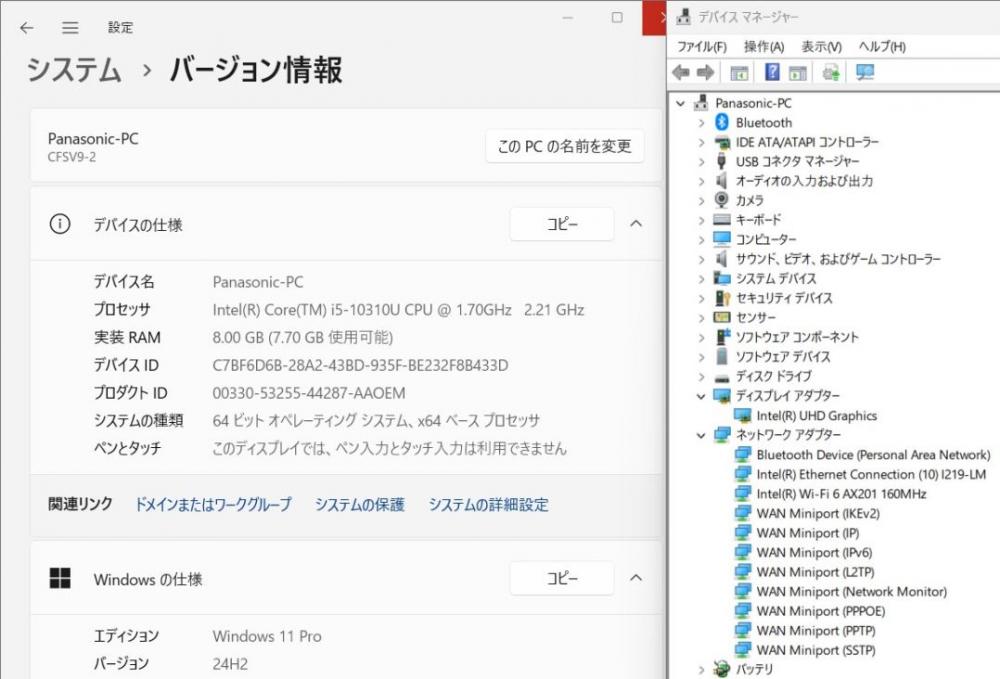Collapse the ディスプレイ アダプター category
The image size is (1000, 679).
coord(701,396)
